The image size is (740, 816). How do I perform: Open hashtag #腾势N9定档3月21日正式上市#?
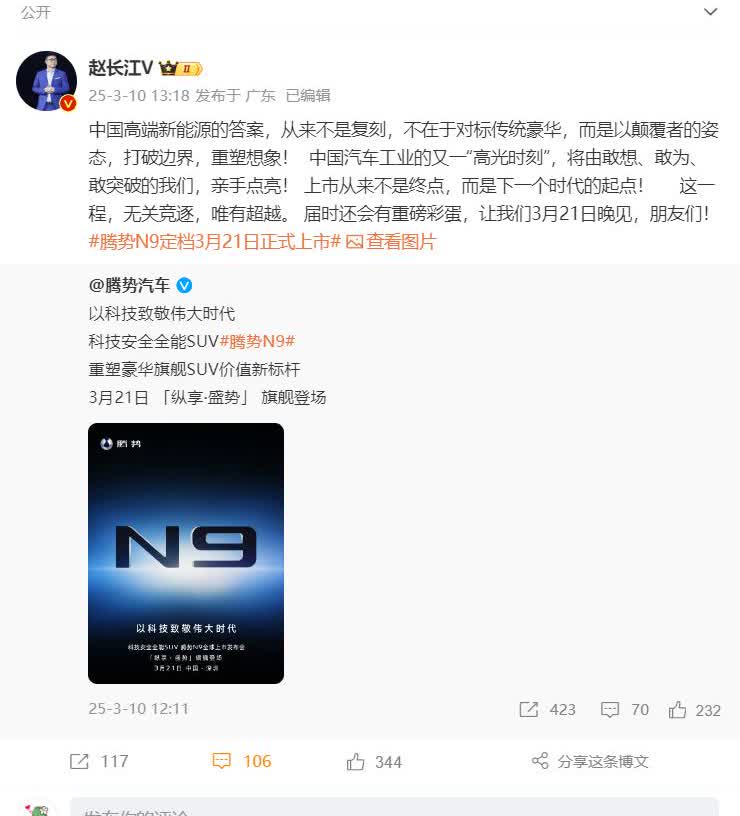pos(214,241)
